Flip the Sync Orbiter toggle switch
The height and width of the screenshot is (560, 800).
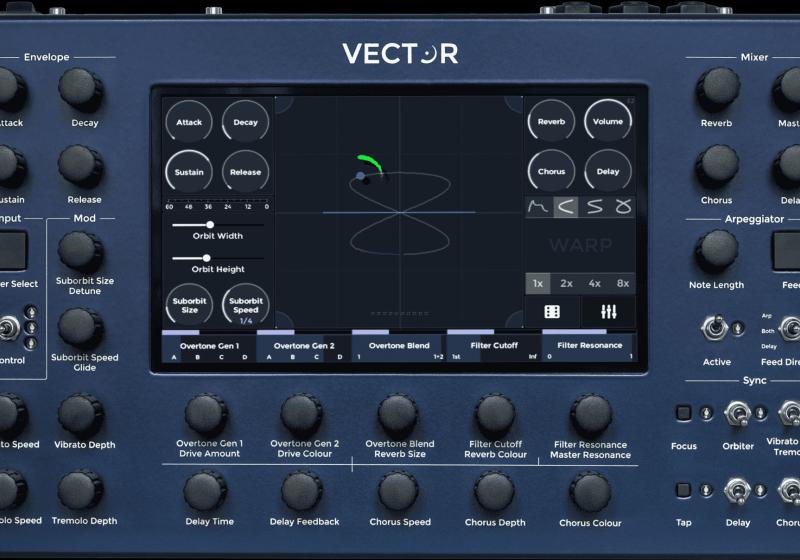[x=737, y=413]
